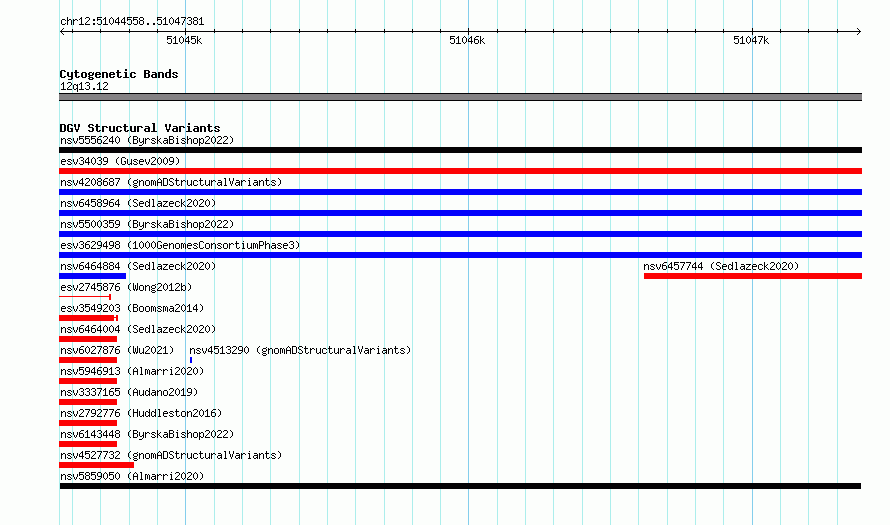Viewport: 890px width, 525px height.
Task: Open nsv6027876 (Wu2021) label
Action: pyautogui.click(x=117, y=350)
